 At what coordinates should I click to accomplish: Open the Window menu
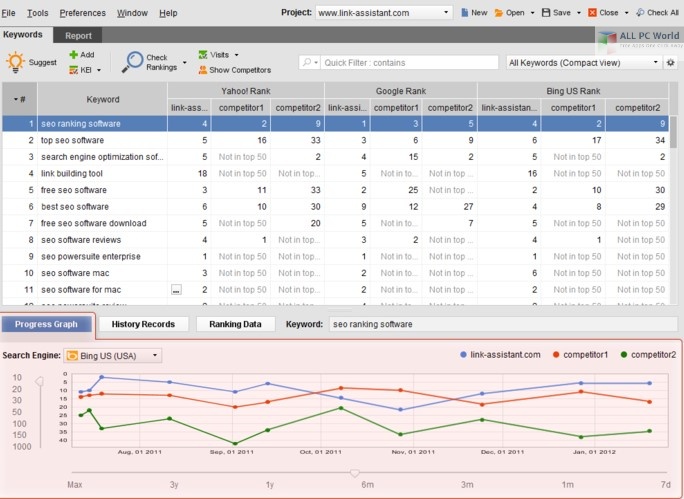click(132, 13)
